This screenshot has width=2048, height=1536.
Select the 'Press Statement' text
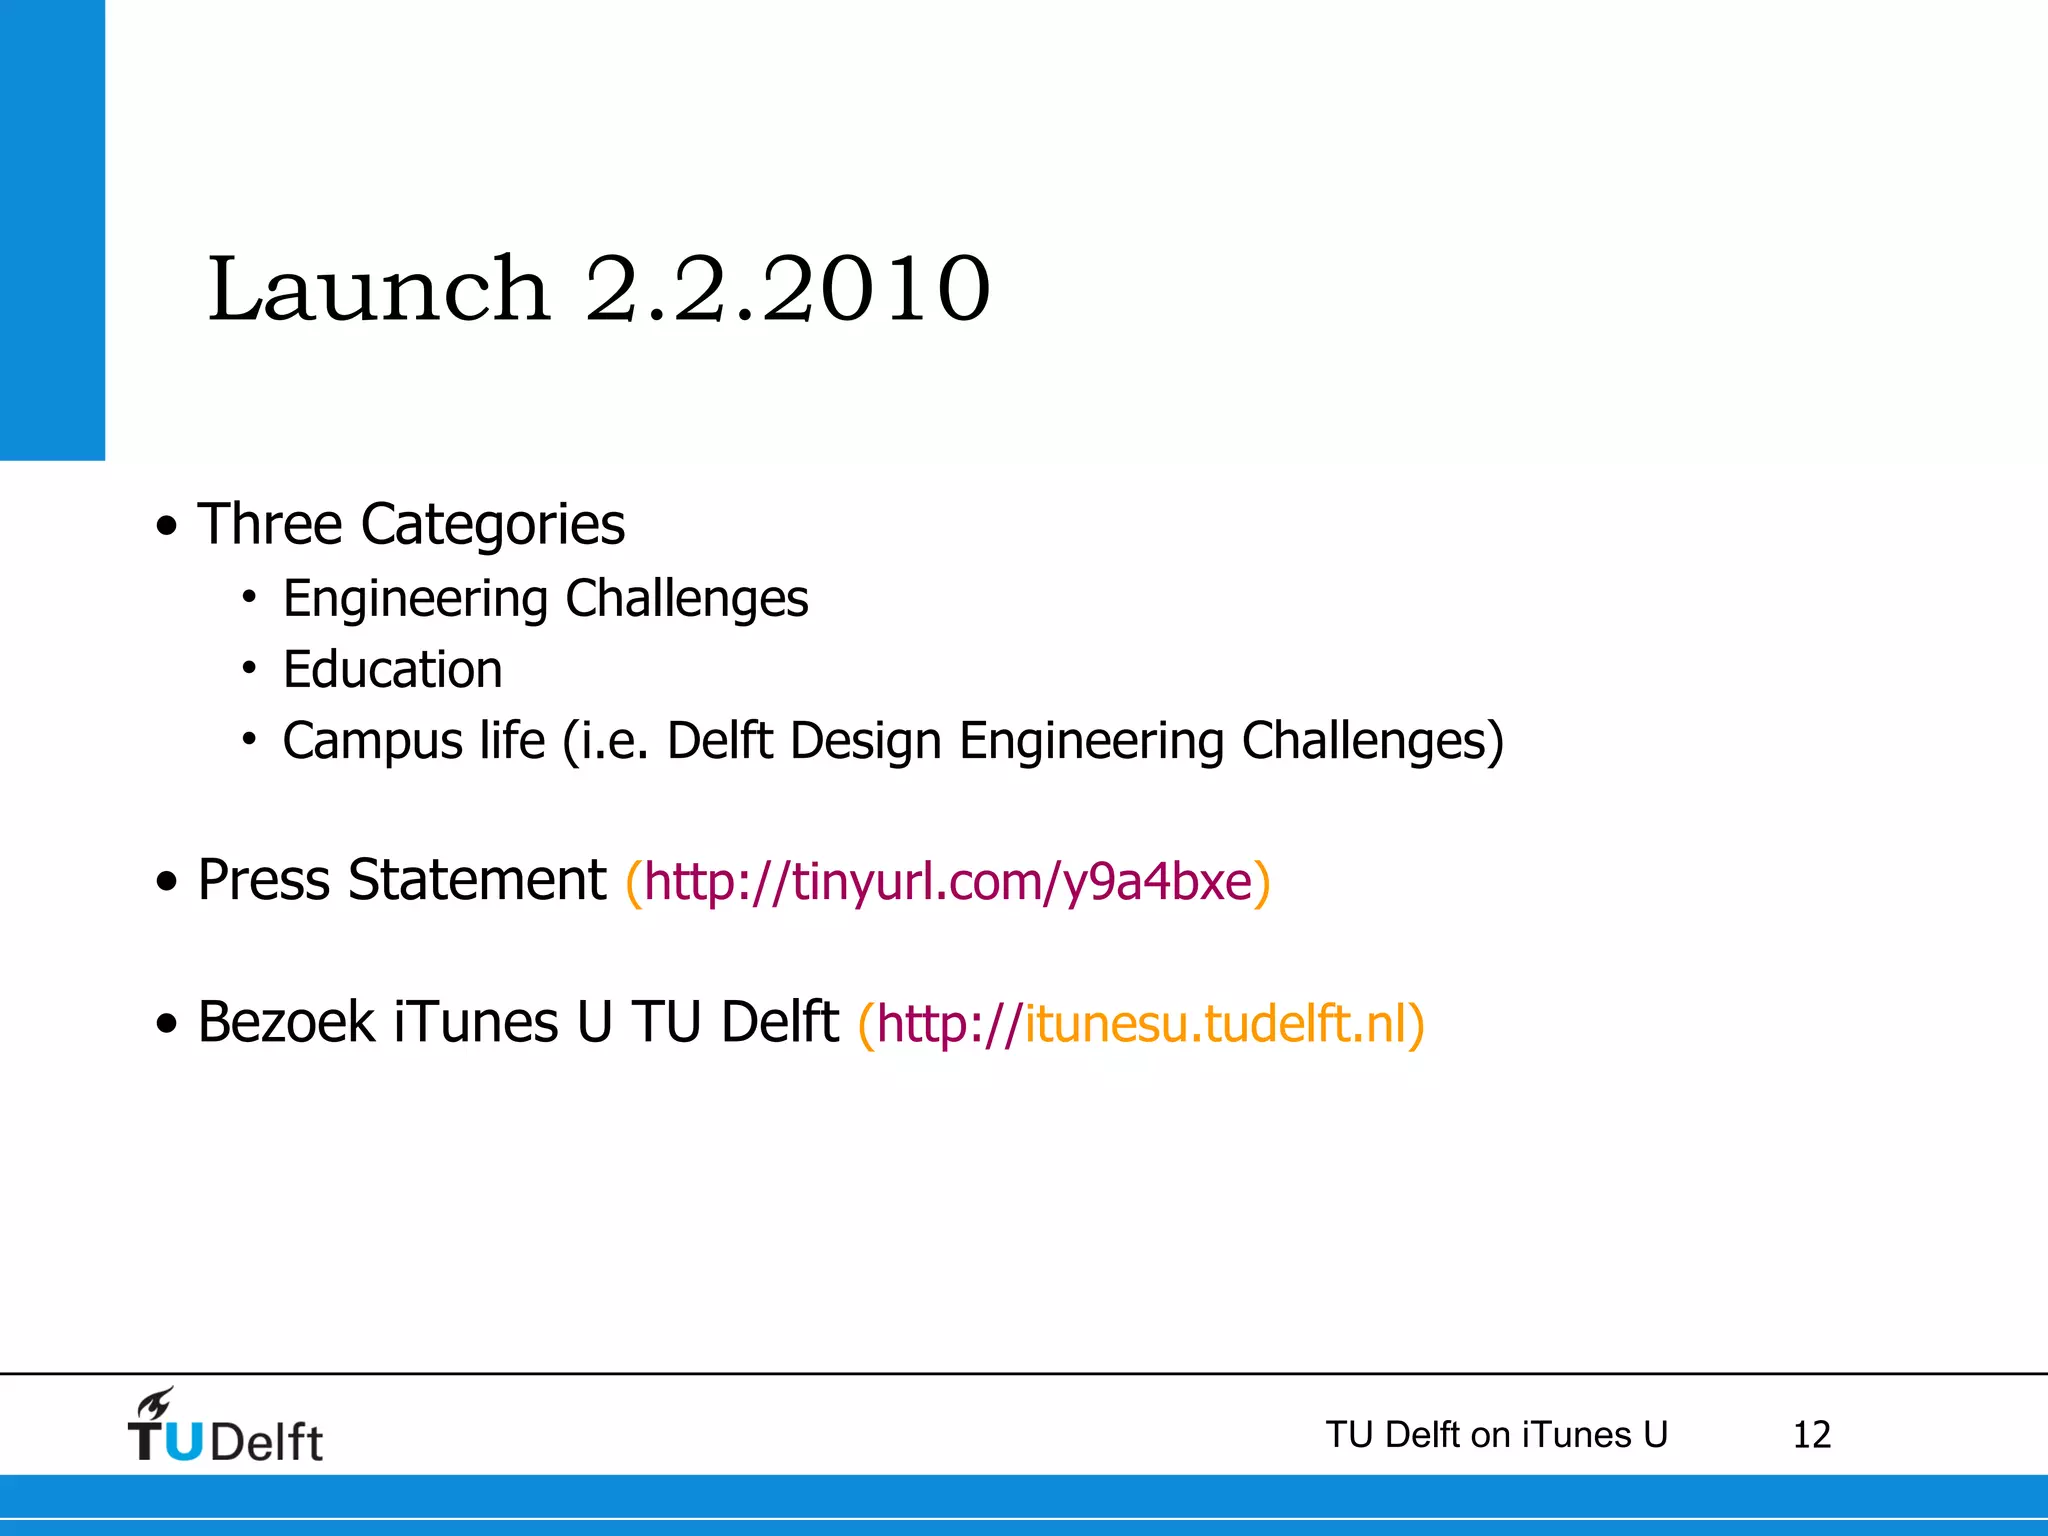tap(401, 880)
